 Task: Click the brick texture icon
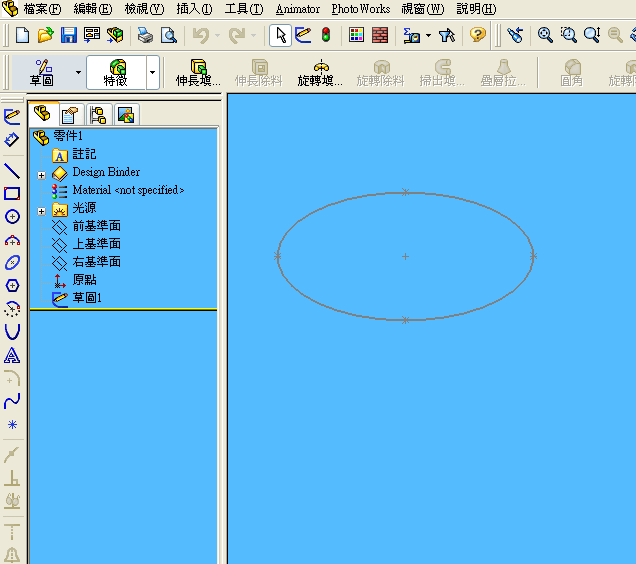[x=380, y=35]
